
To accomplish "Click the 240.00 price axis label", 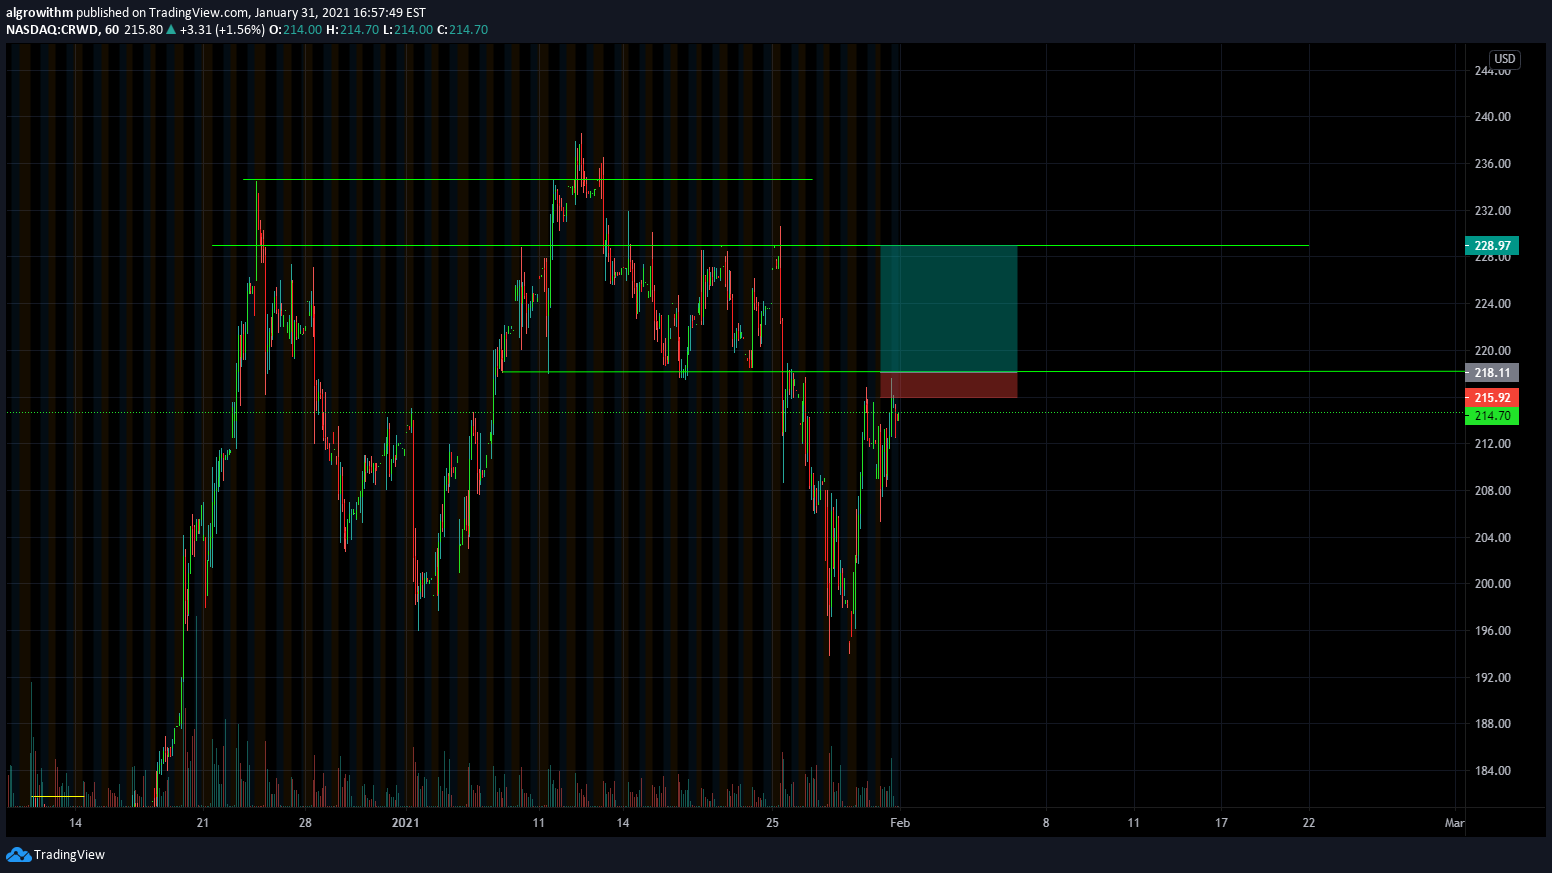I will point(1492,117).
